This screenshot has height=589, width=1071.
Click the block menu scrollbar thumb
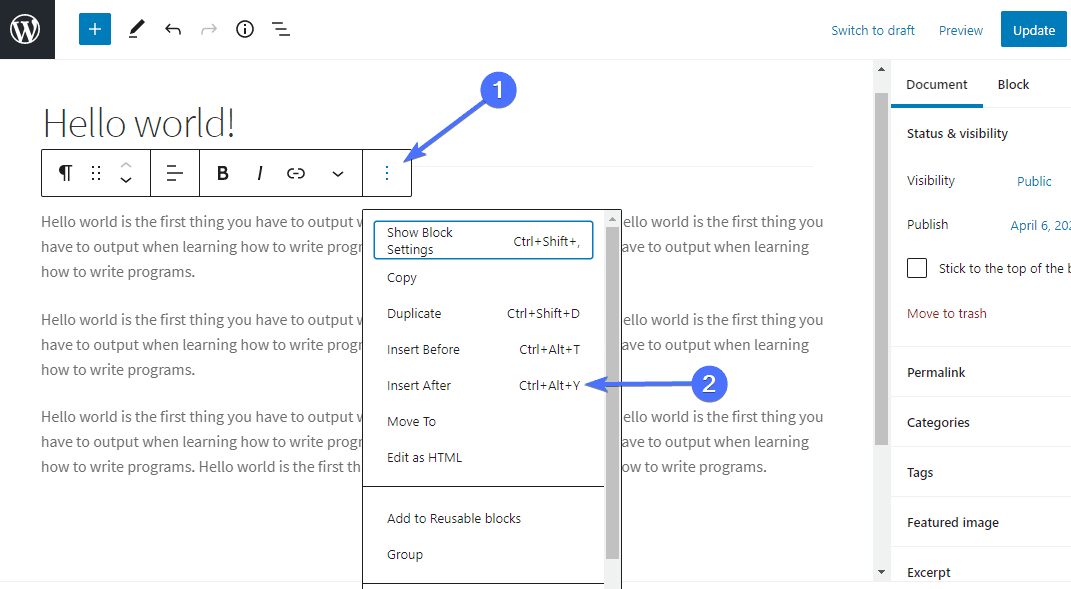[x=612, y=394]
